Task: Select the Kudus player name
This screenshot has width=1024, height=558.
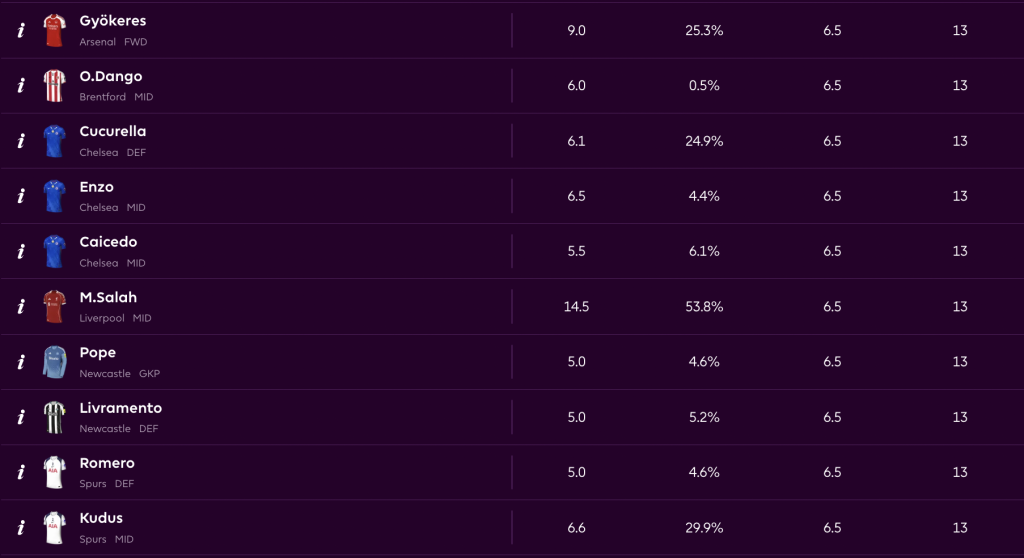Action: (x=101, y=519)
